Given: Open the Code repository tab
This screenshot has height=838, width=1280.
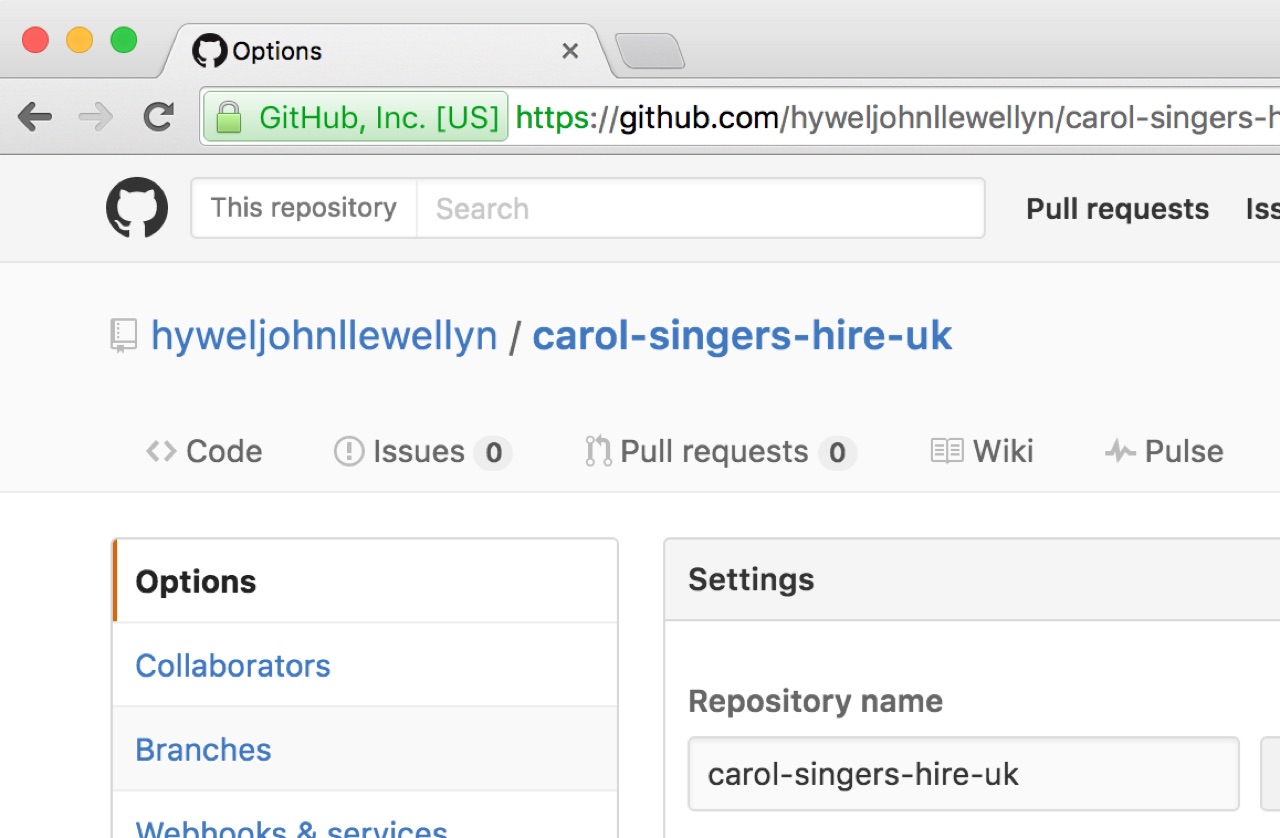Looking at the screenshot, I should pyautogui.click(x=204, y=452).
